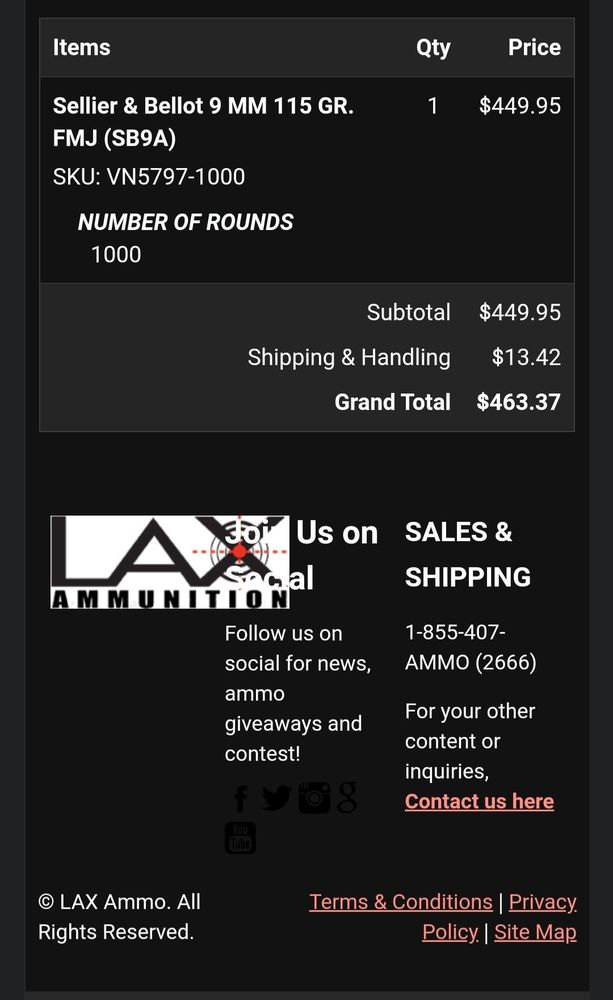Tap the 1-855-407-AMMO phone number
613x1000 pixels.
tap(470, 647)
